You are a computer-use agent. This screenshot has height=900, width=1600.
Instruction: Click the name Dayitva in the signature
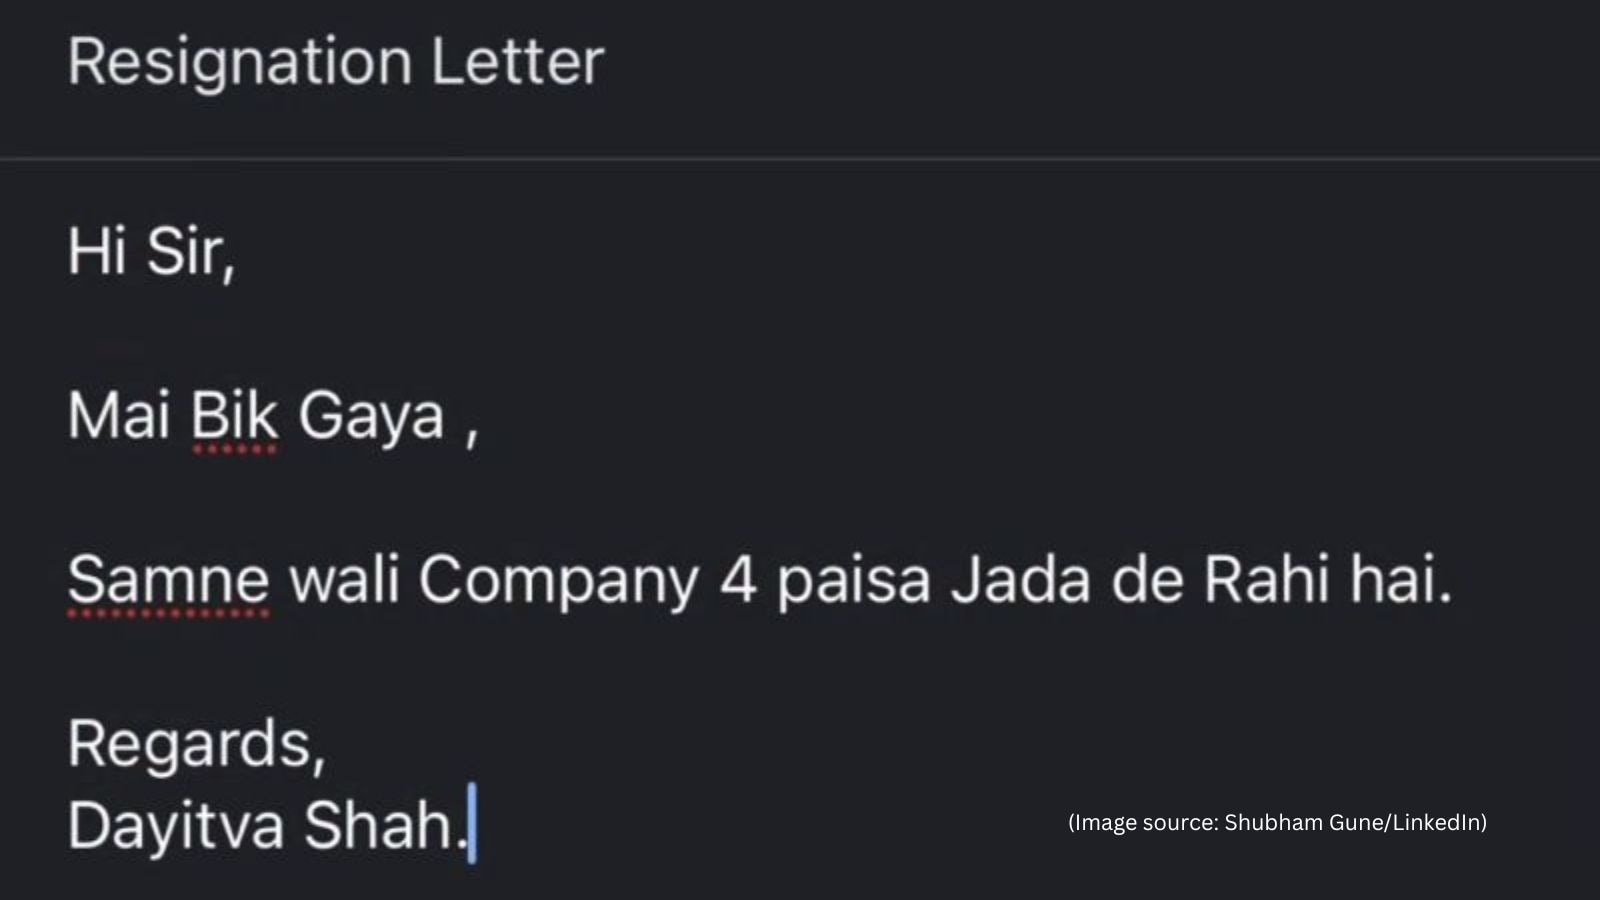click(176, 828)
